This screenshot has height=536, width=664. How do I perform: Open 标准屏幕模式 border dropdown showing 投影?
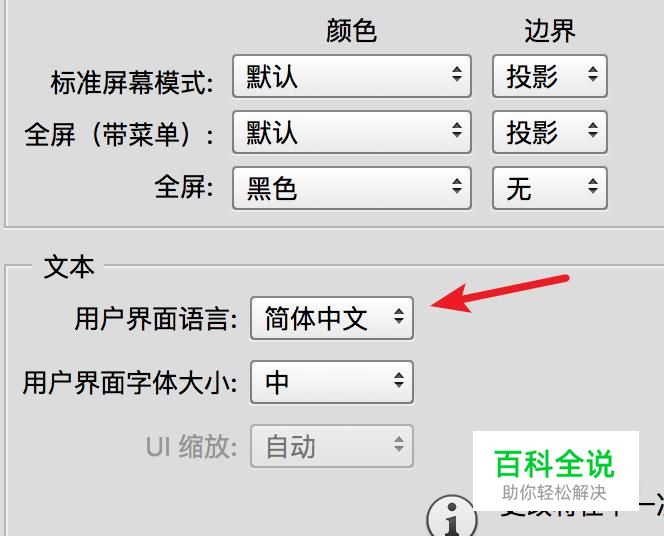[x=550, y=76]
